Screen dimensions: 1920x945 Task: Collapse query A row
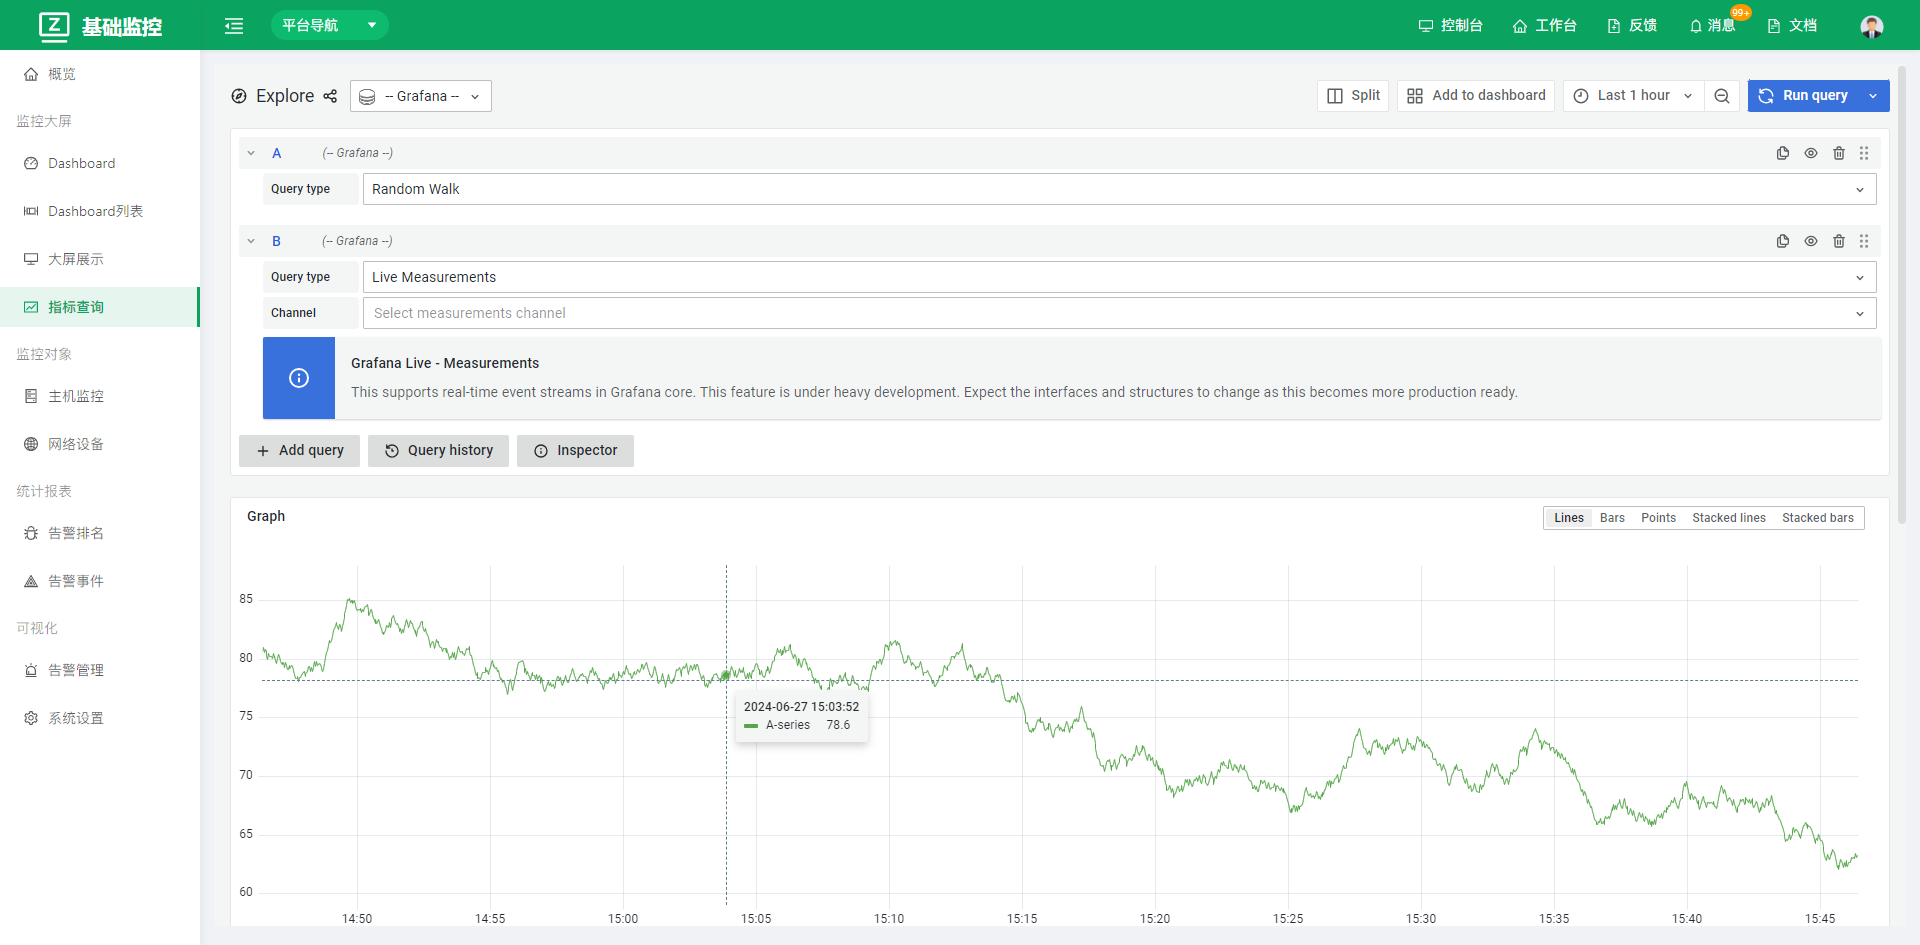251,153
